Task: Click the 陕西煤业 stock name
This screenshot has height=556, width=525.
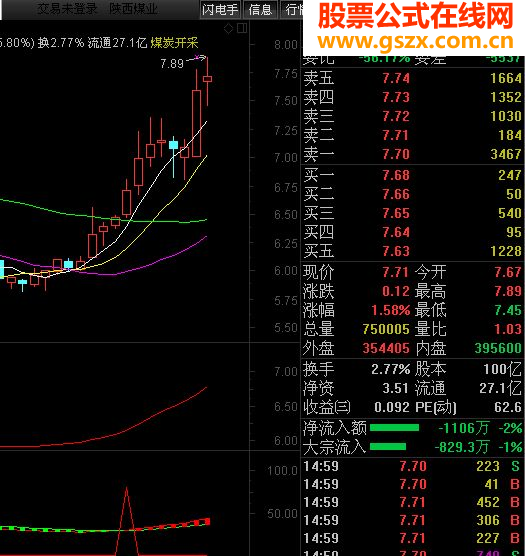Action: point(133,9)
